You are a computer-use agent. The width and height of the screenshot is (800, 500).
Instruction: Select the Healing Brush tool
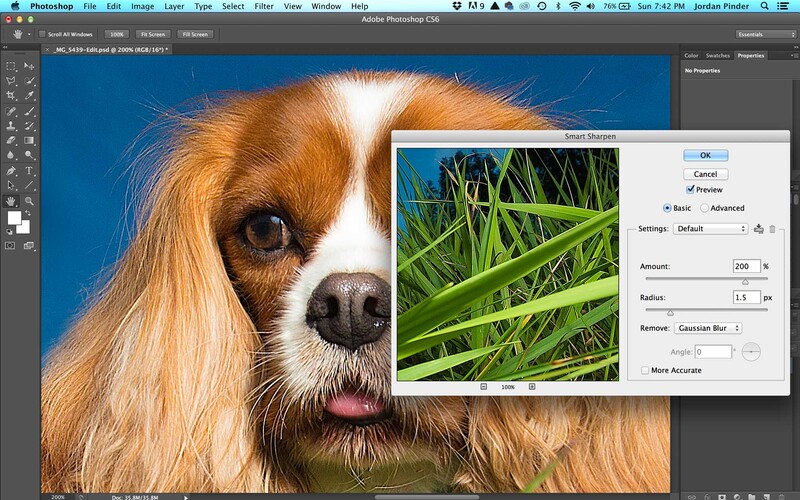[x=11, y=111]
